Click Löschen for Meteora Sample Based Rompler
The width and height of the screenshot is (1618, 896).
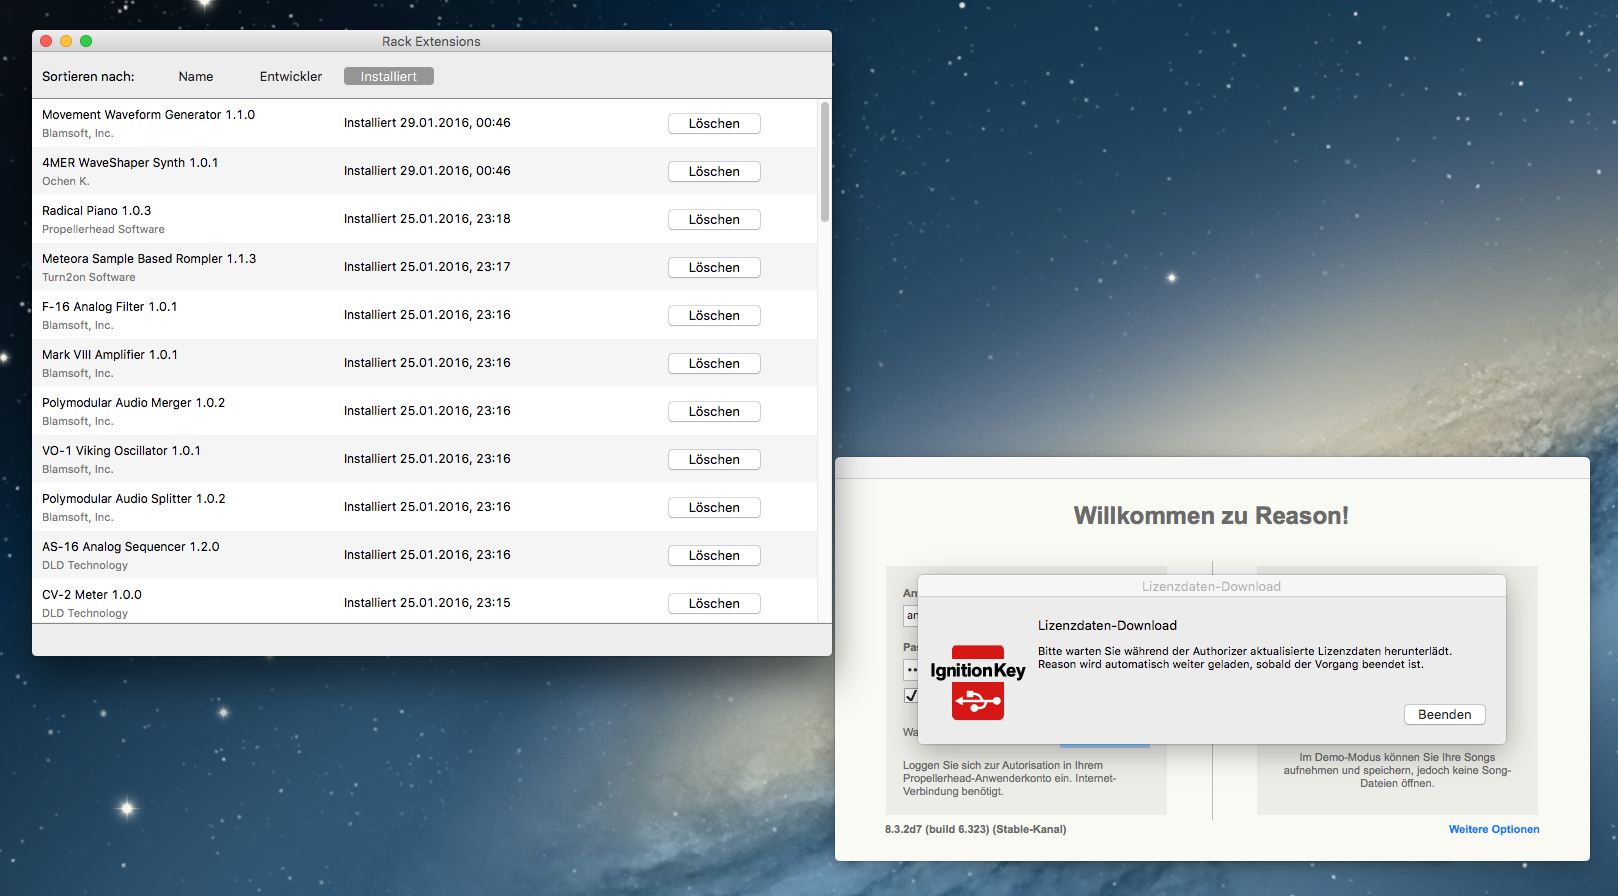[714, 268]
